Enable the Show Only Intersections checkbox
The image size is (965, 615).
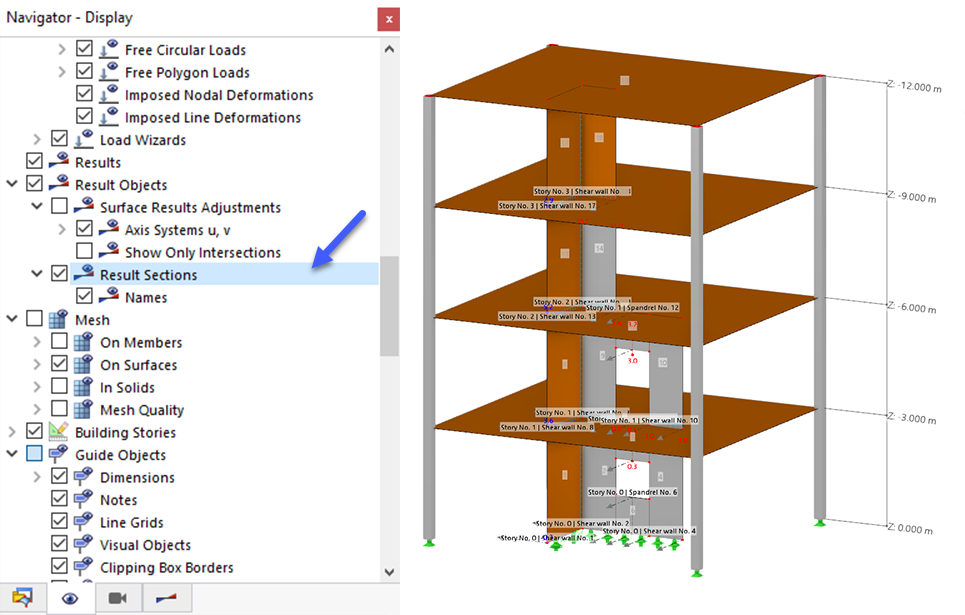(85, 251)
